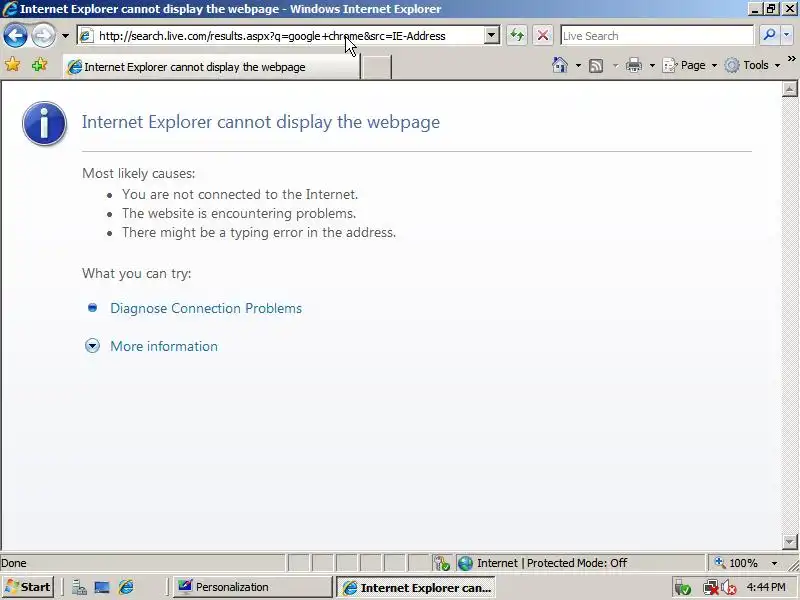Click the Internet Explorer taskbar button
This screenshot has width=800, height=600.
(x=416, y=588)
